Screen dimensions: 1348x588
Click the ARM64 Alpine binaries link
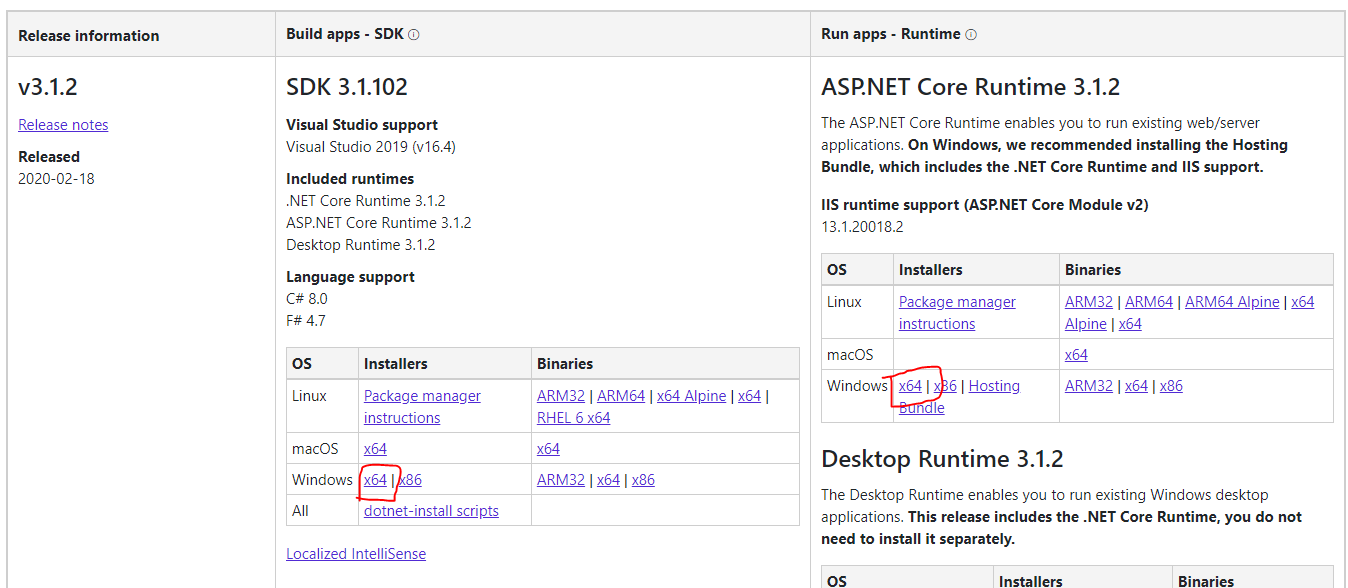pos(1232,302)
